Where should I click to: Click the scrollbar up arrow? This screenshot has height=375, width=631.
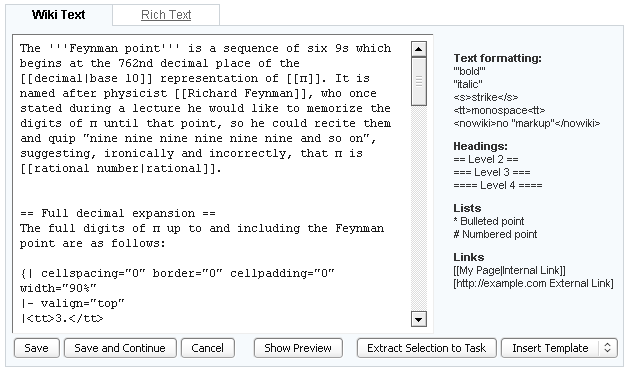[419, 49]
